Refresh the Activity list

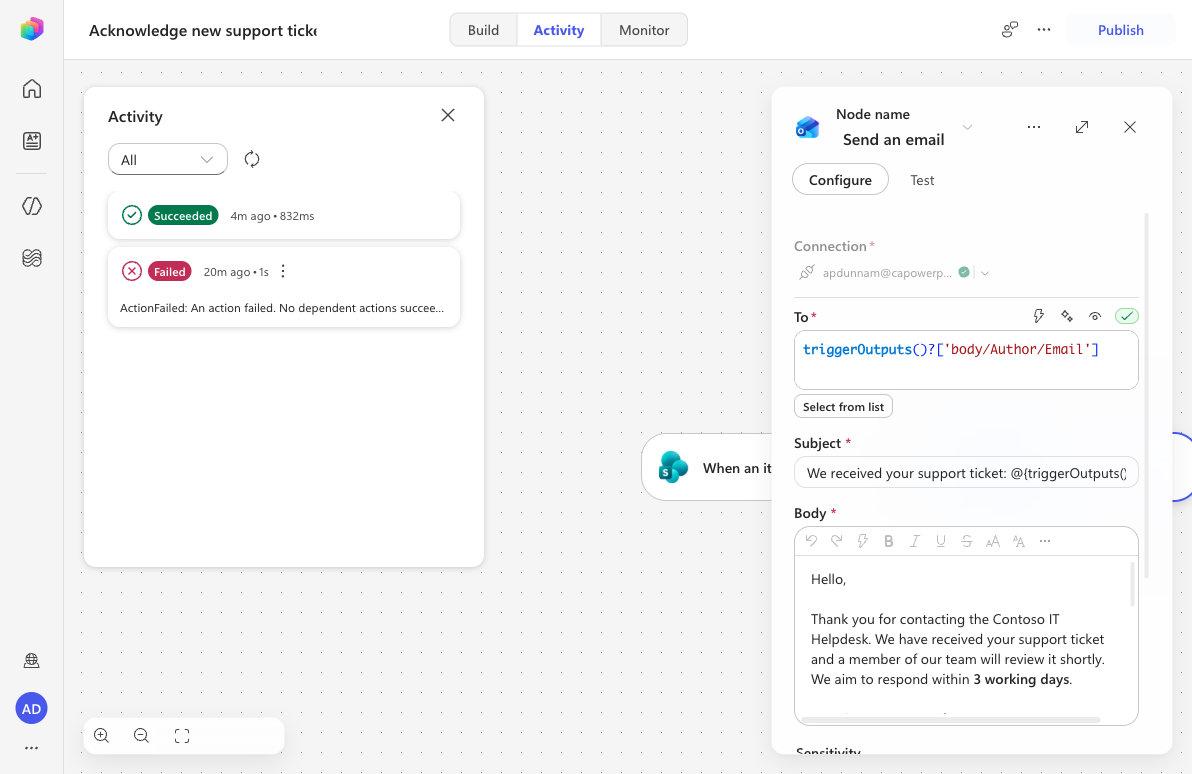click(252, 159)
